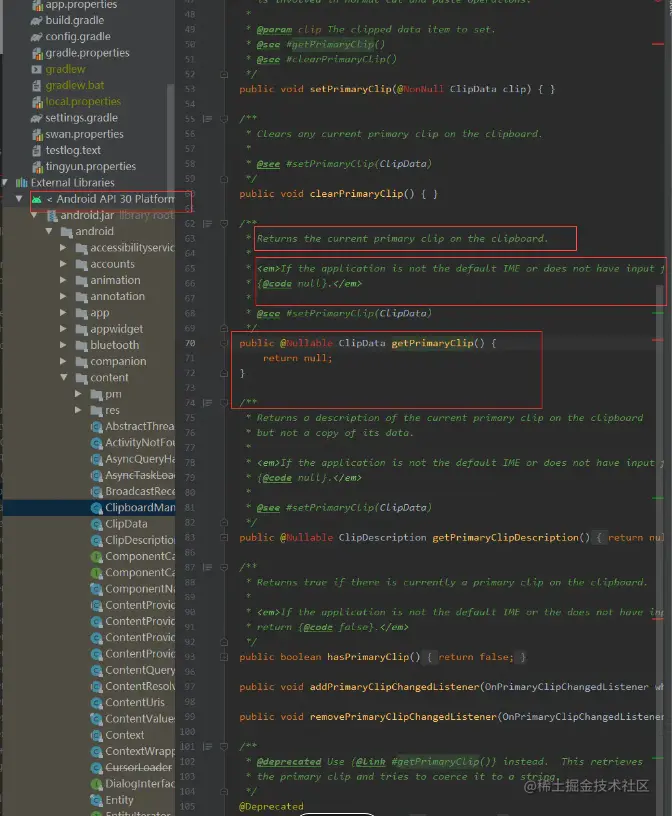The height and width of the screenshot is (816, 672).
Task: Click the android.jar archive icon
Action: tap(52, 215)
